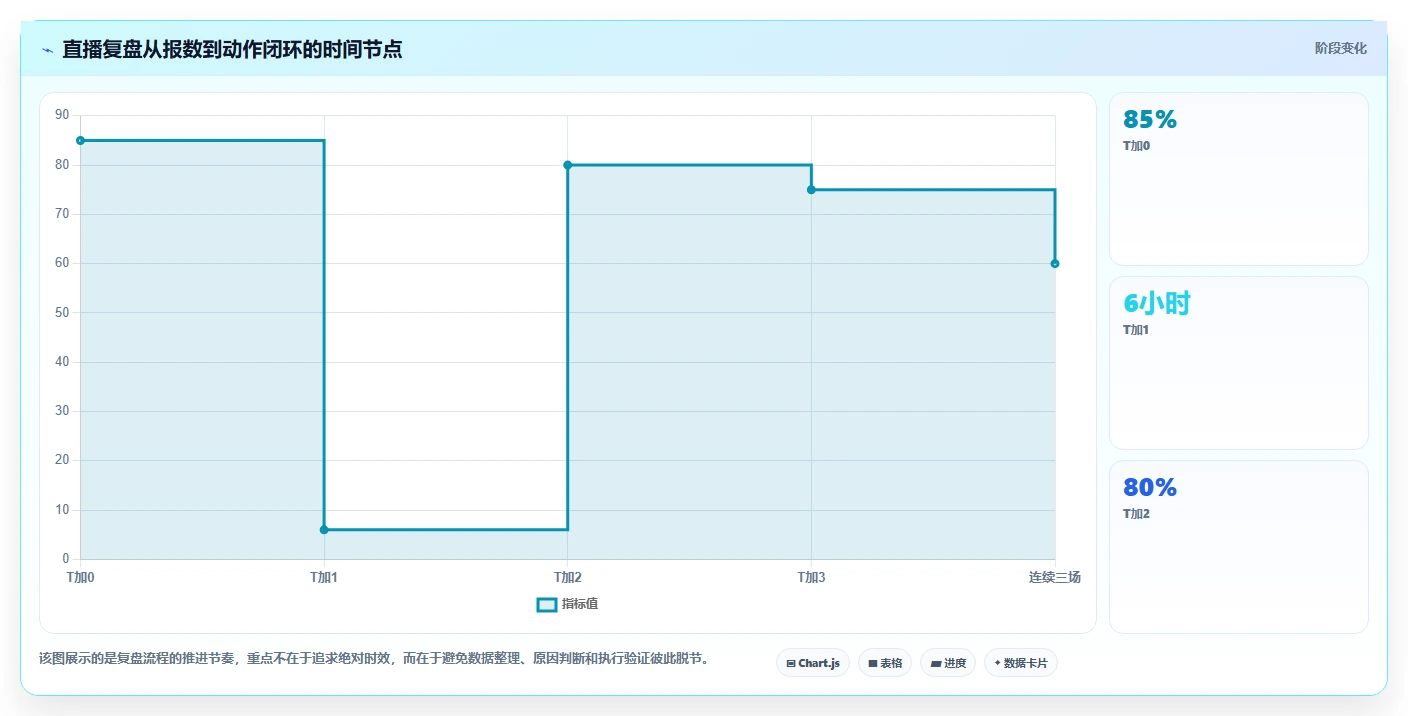This screenshot has width=1408, height=716.
Task: Click the chart title 直播复盘从报数到动作闭环的时间节点
Action: [x=232, y=49]
